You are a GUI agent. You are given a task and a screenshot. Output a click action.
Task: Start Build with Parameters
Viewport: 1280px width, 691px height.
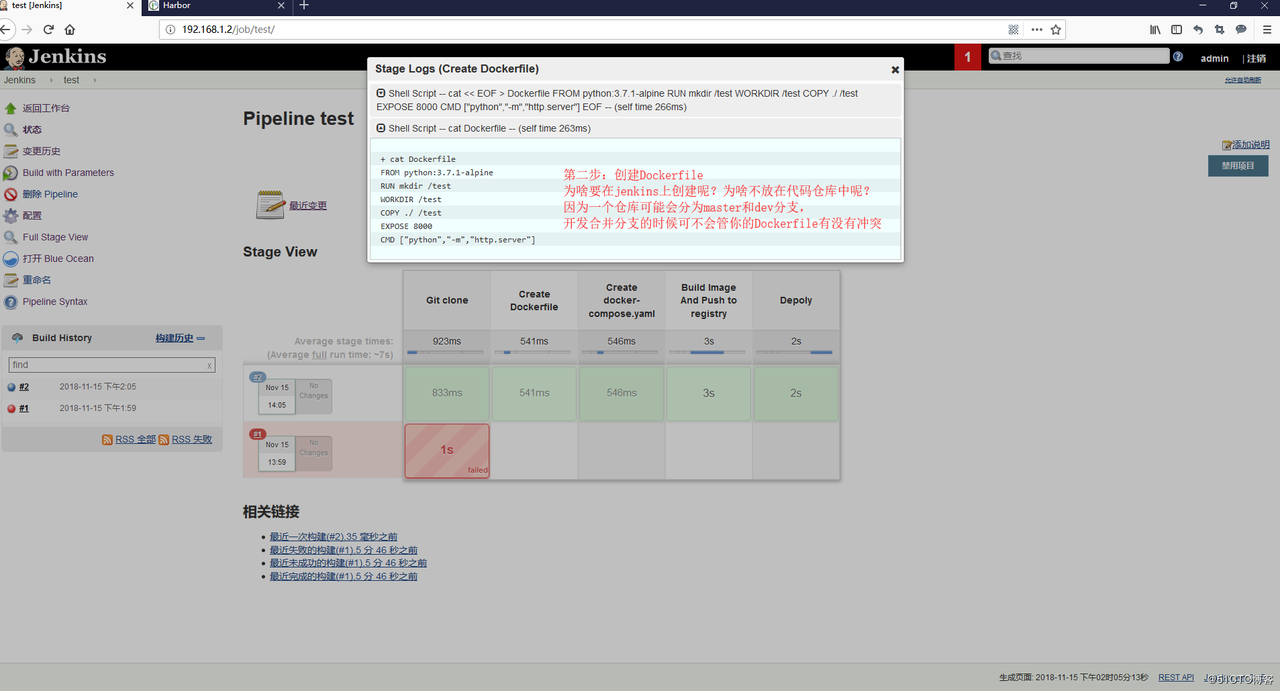coord(68,173)
